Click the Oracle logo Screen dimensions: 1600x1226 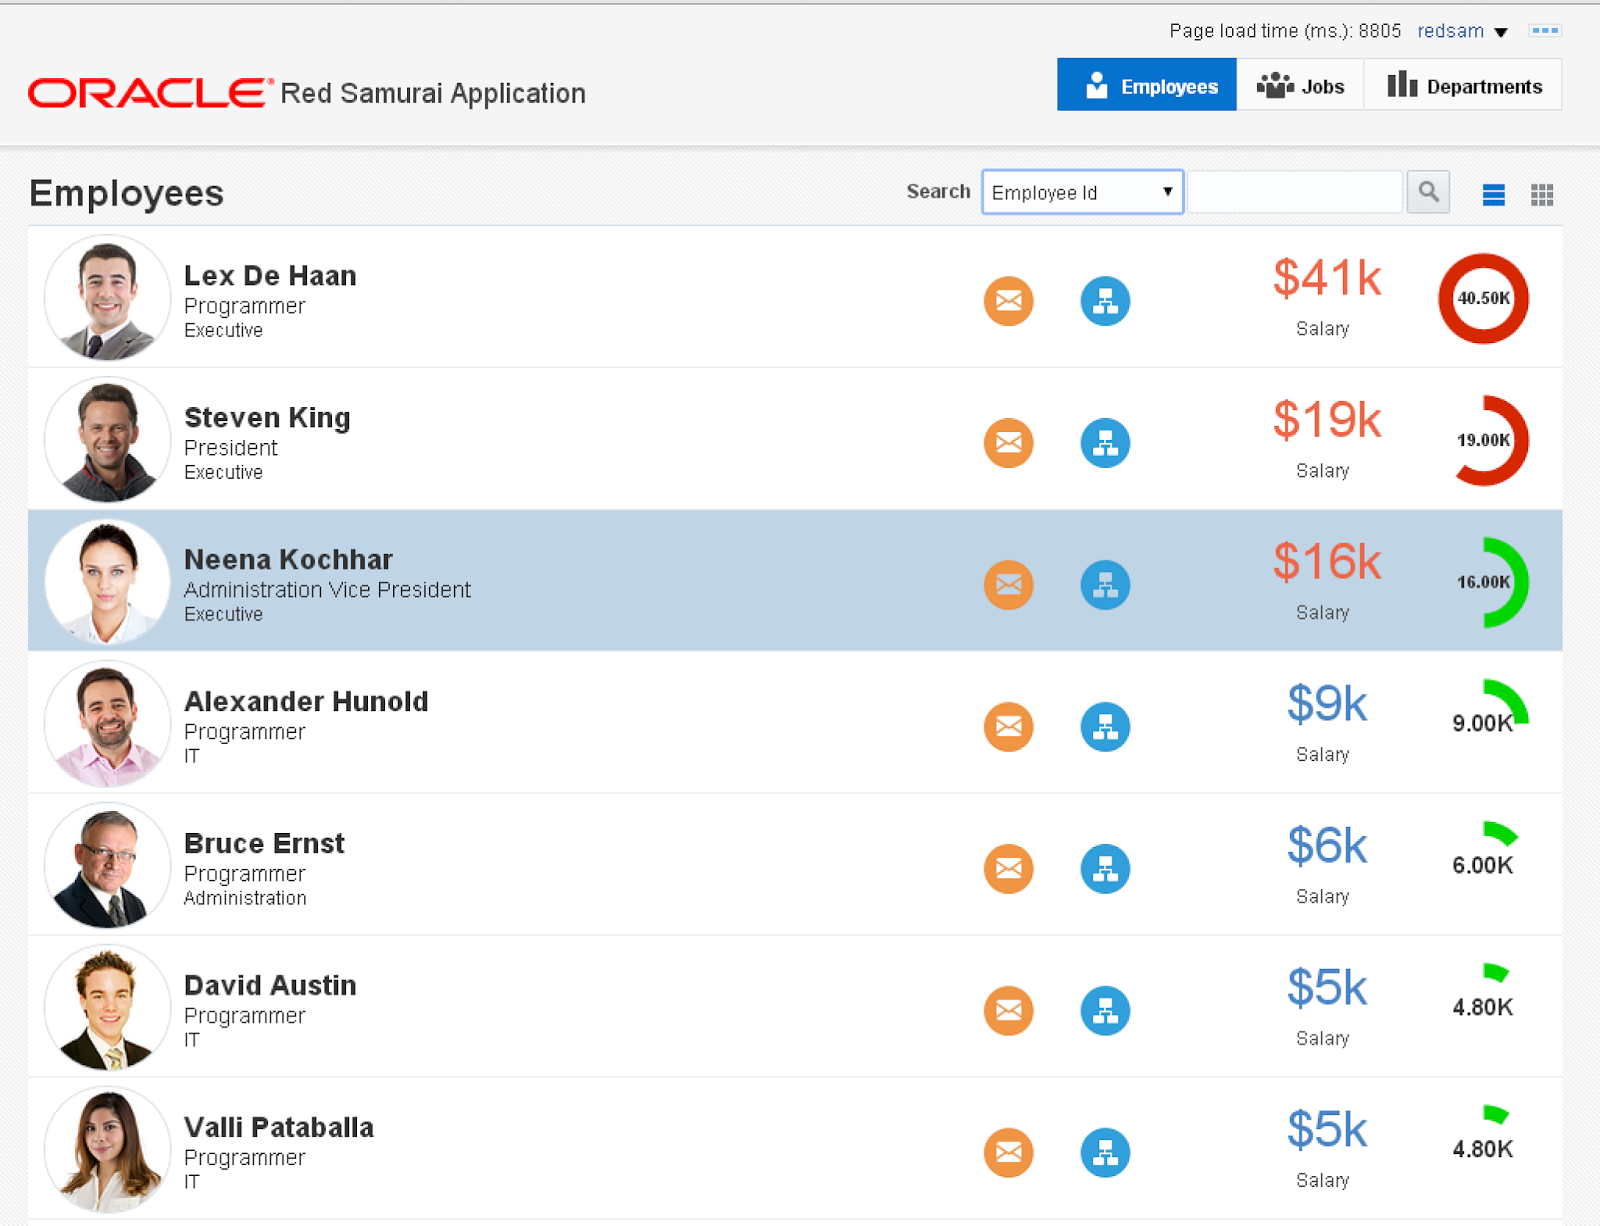click(150, 93)
